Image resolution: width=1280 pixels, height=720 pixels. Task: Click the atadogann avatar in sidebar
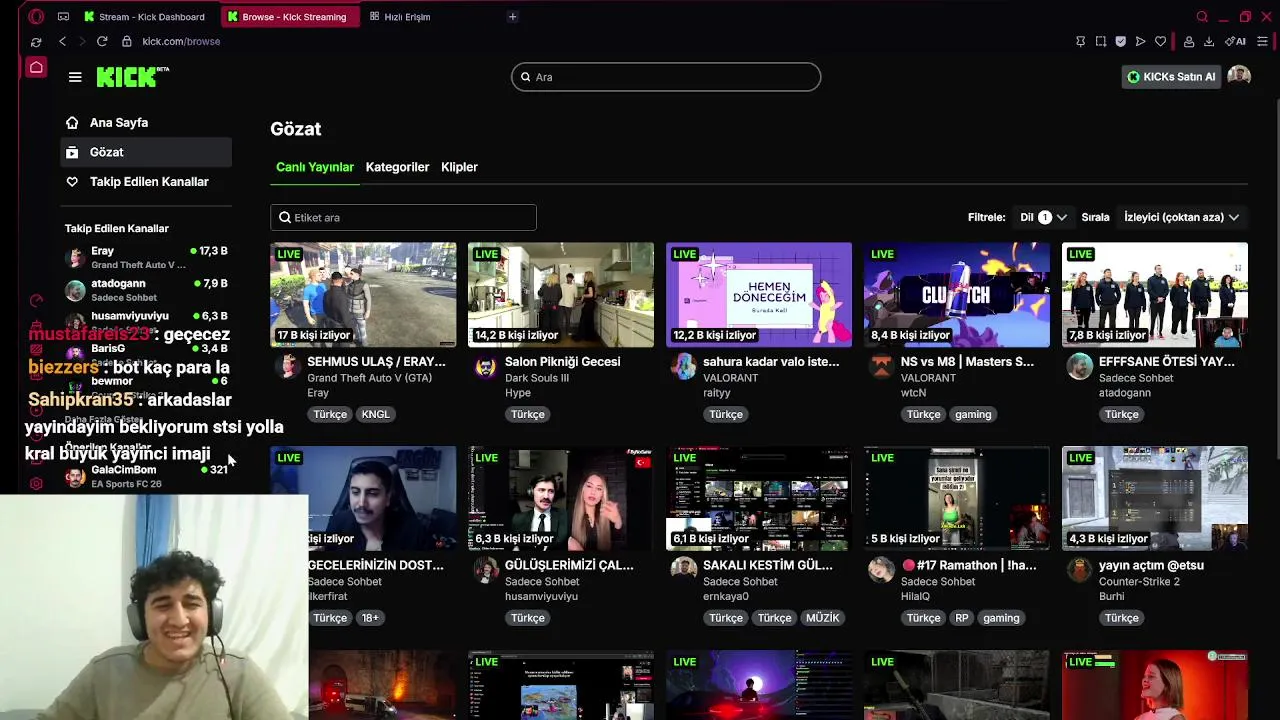[x=75, y=290]
